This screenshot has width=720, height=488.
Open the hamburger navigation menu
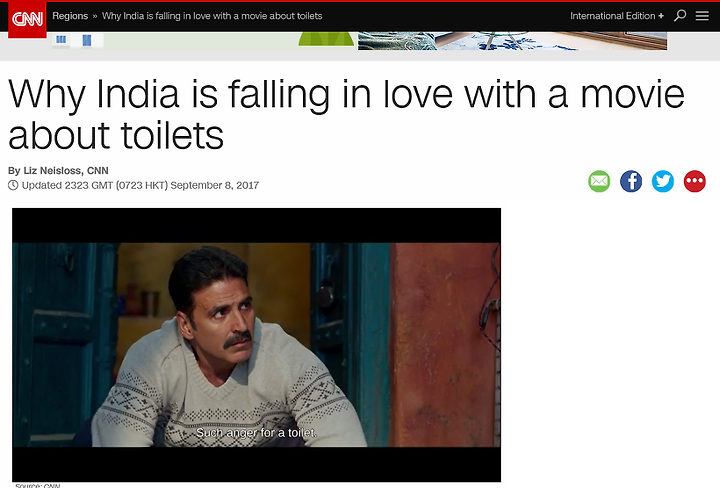click(x=702, y=16)
